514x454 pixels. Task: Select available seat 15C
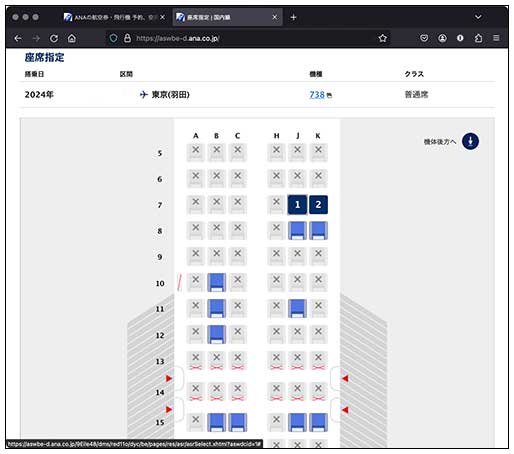[x=238, y=422]
